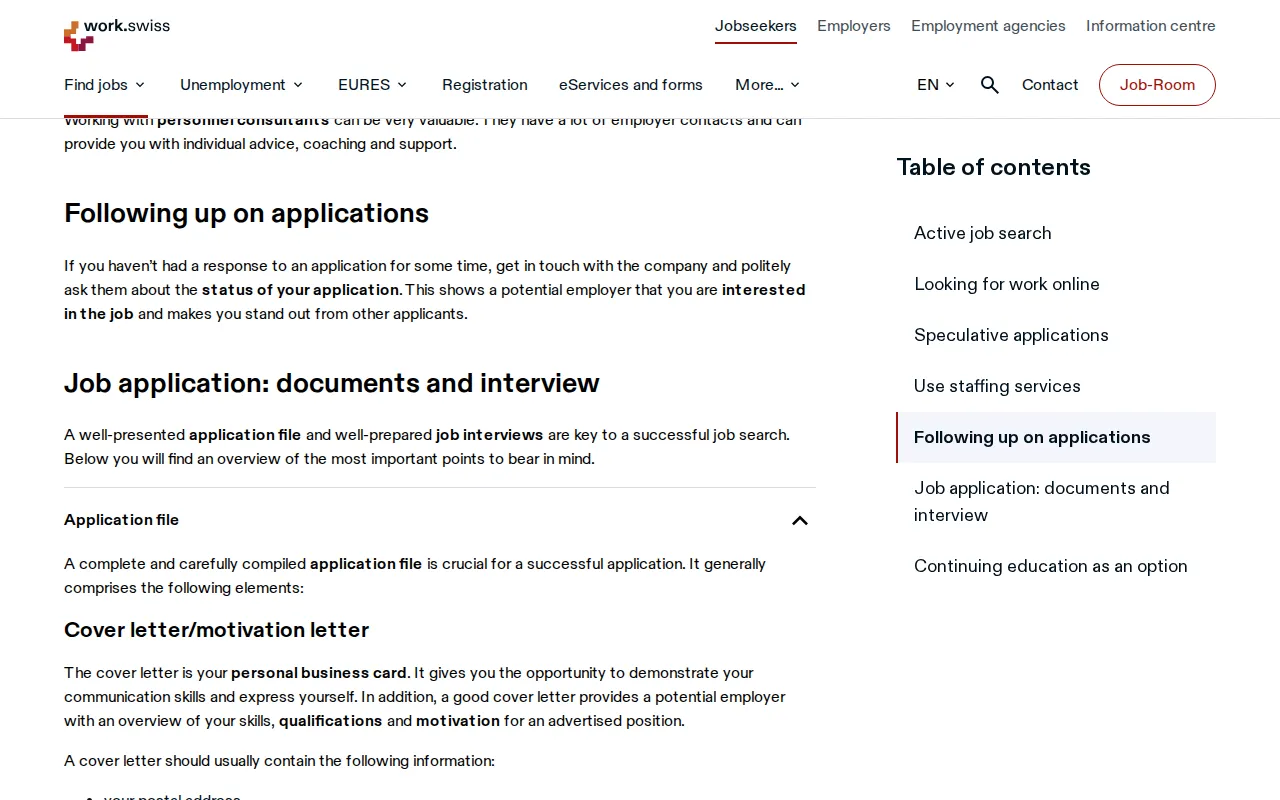
Task: Open the EN language selector
Action: pyautogui.click(x=936, y=85)
